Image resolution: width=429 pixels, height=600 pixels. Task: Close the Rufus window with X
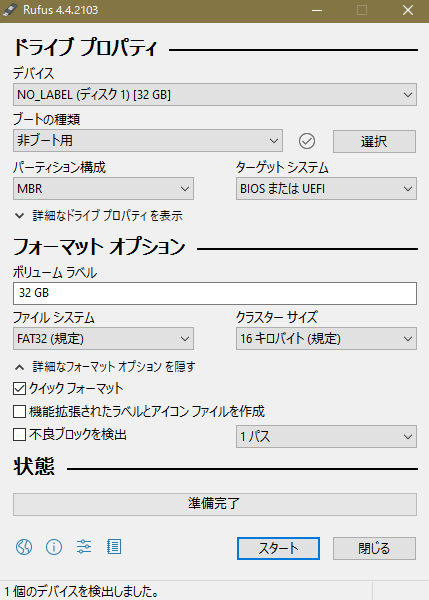click(x=408, y=10)
